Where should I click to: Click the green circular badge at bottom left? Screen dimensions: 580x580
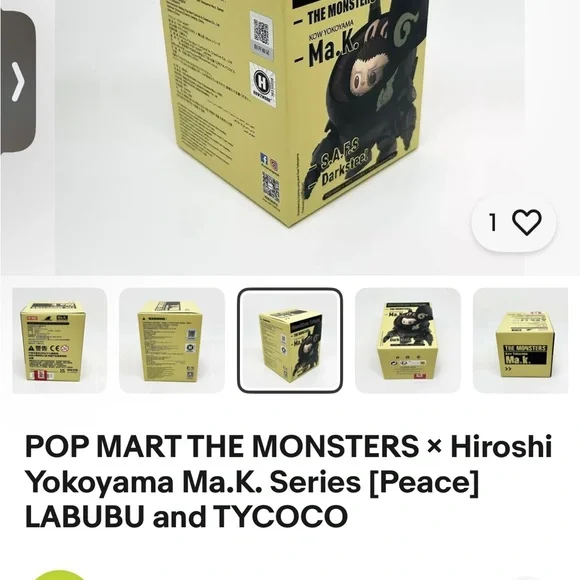pyautogui.click(x=59, y=575)
